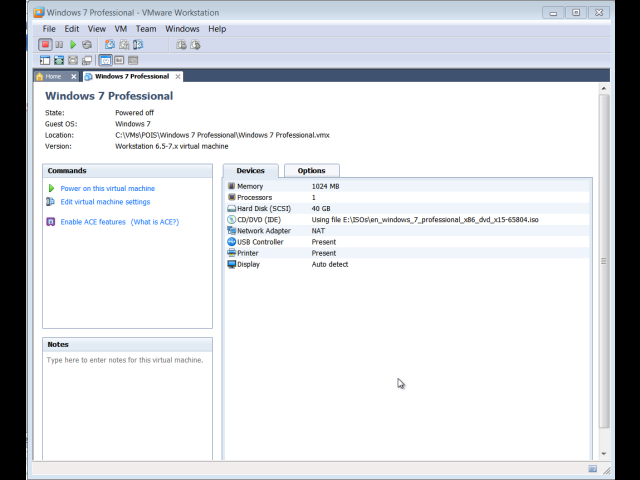Click the red Power Off toolbar button
This screenshot has width=640, height=480.
[x=45, y=45]
